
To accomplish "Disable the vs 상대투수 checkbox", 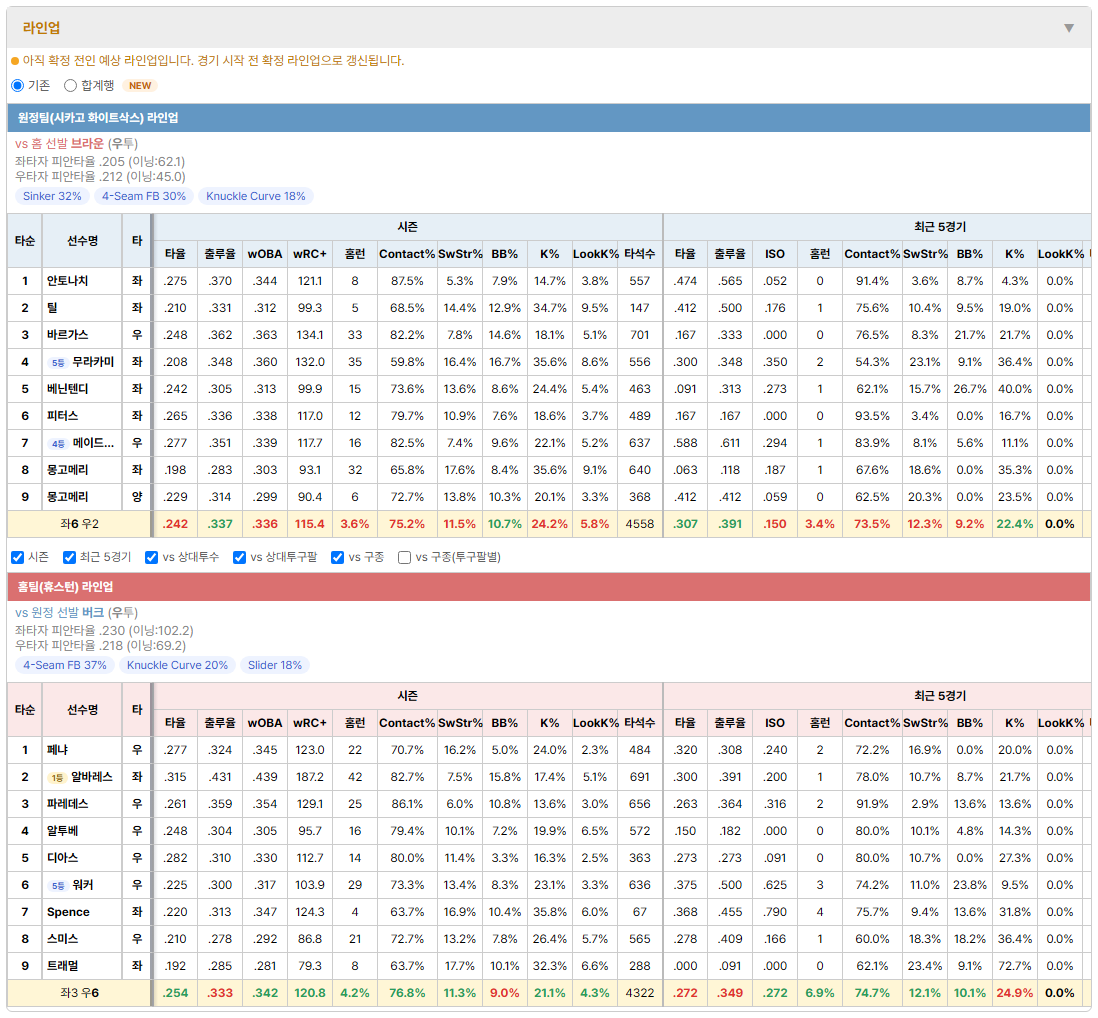I will pos(151,557).
